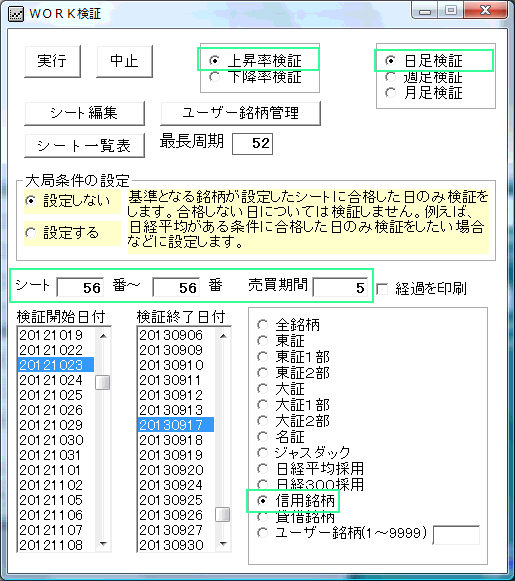Open シート編集

(84, 113)
